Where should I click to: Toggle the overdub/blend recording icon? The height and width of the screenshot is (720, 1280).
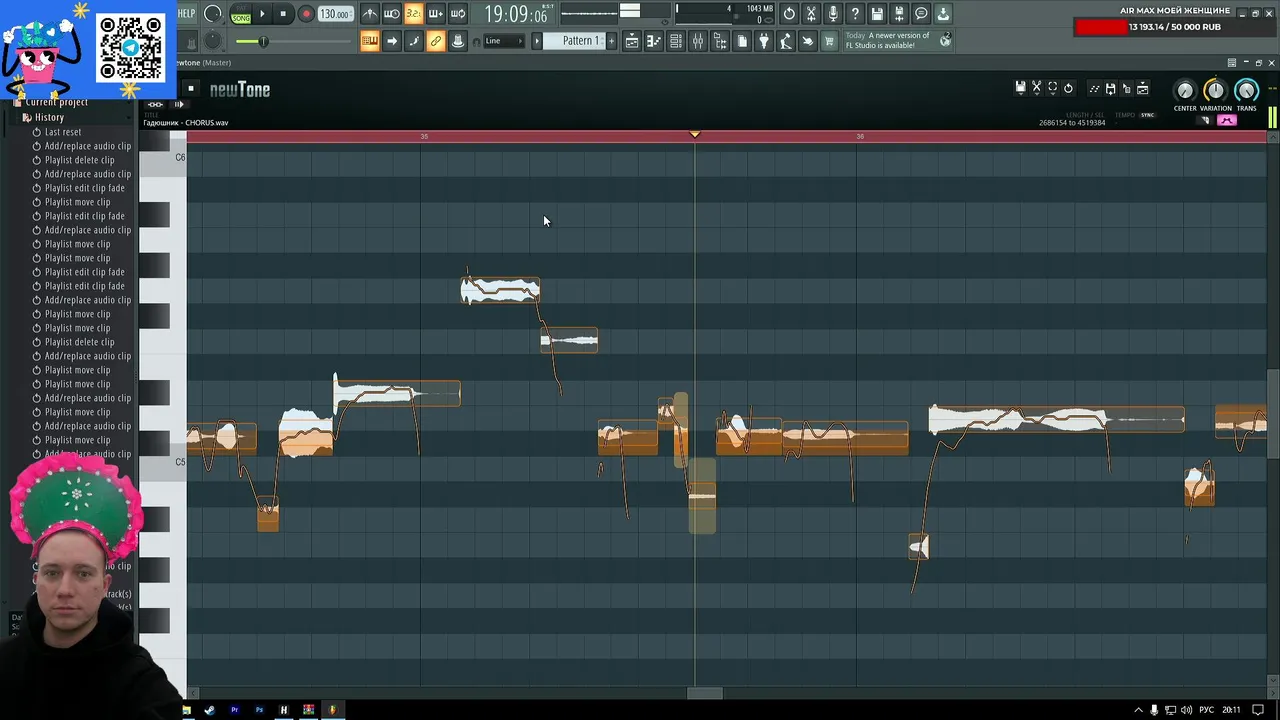436,14
